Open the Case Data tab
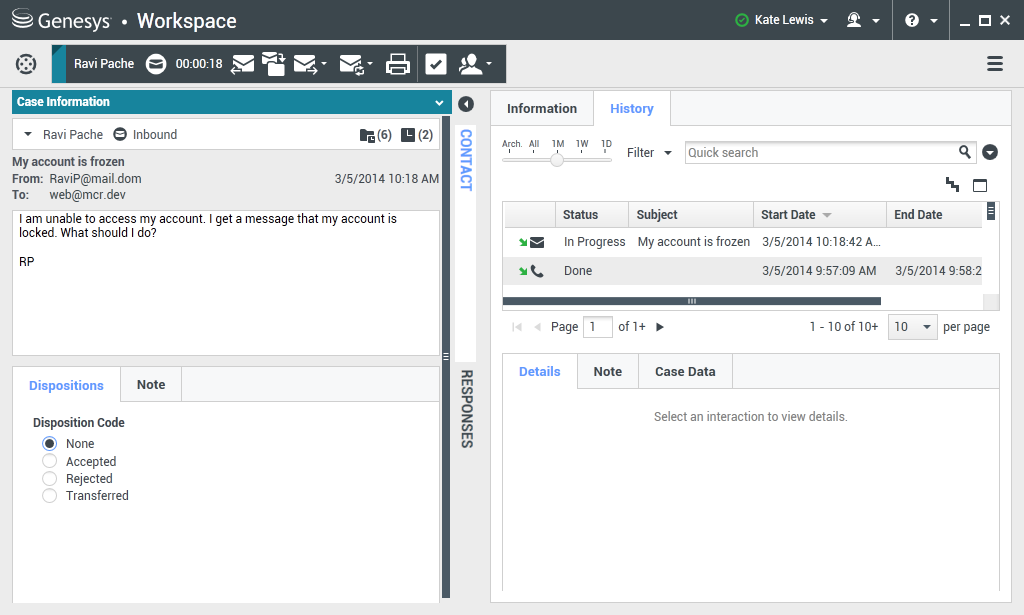This screenshot has width=1024, height=615. pos(685,371)
